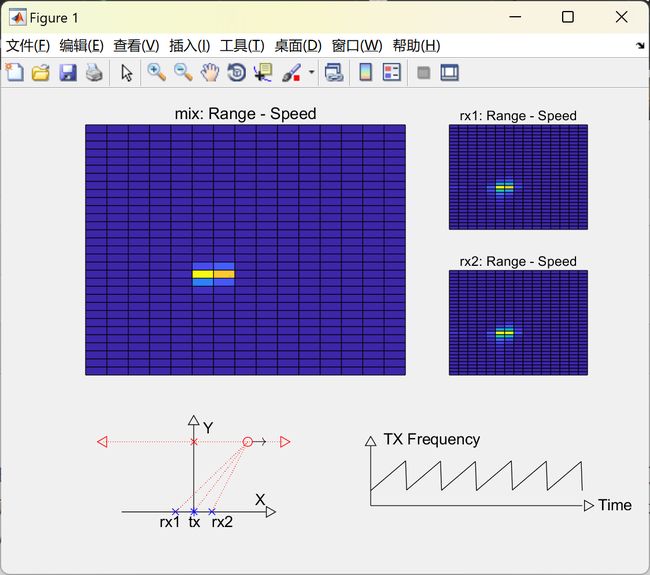Click the X axis label

(260, 500)
